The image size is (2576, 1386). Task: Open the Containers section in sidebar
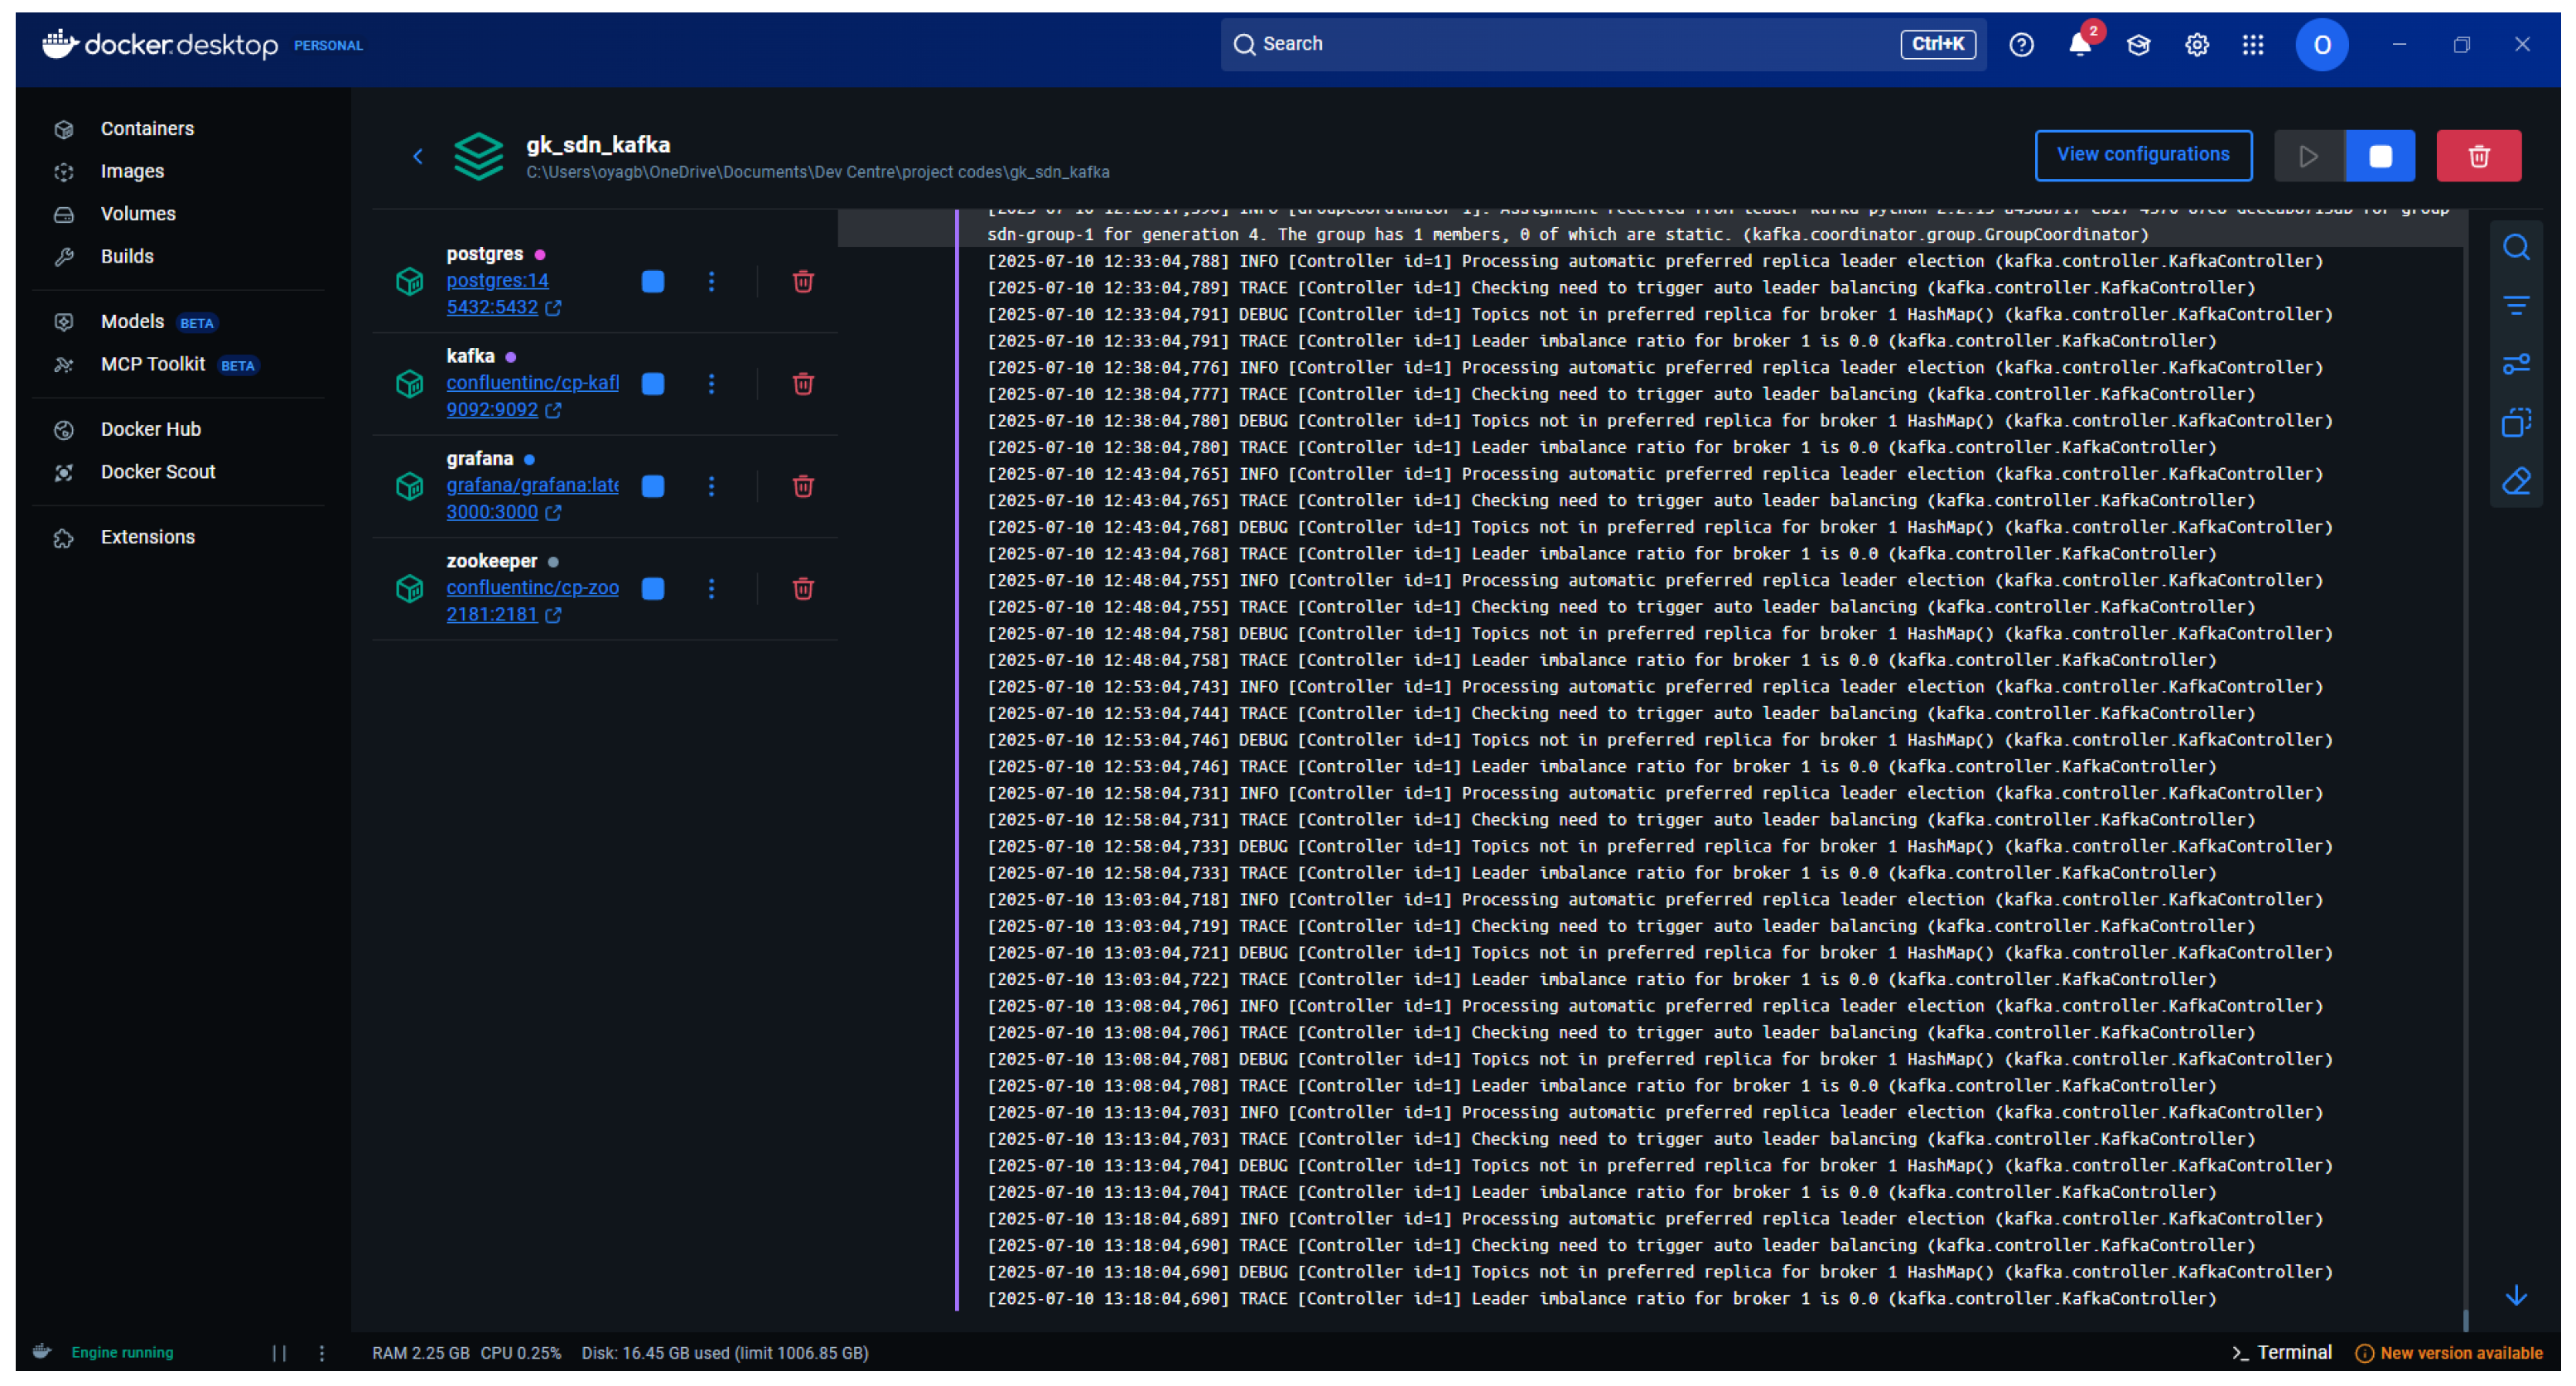click(x=147, y=129)
